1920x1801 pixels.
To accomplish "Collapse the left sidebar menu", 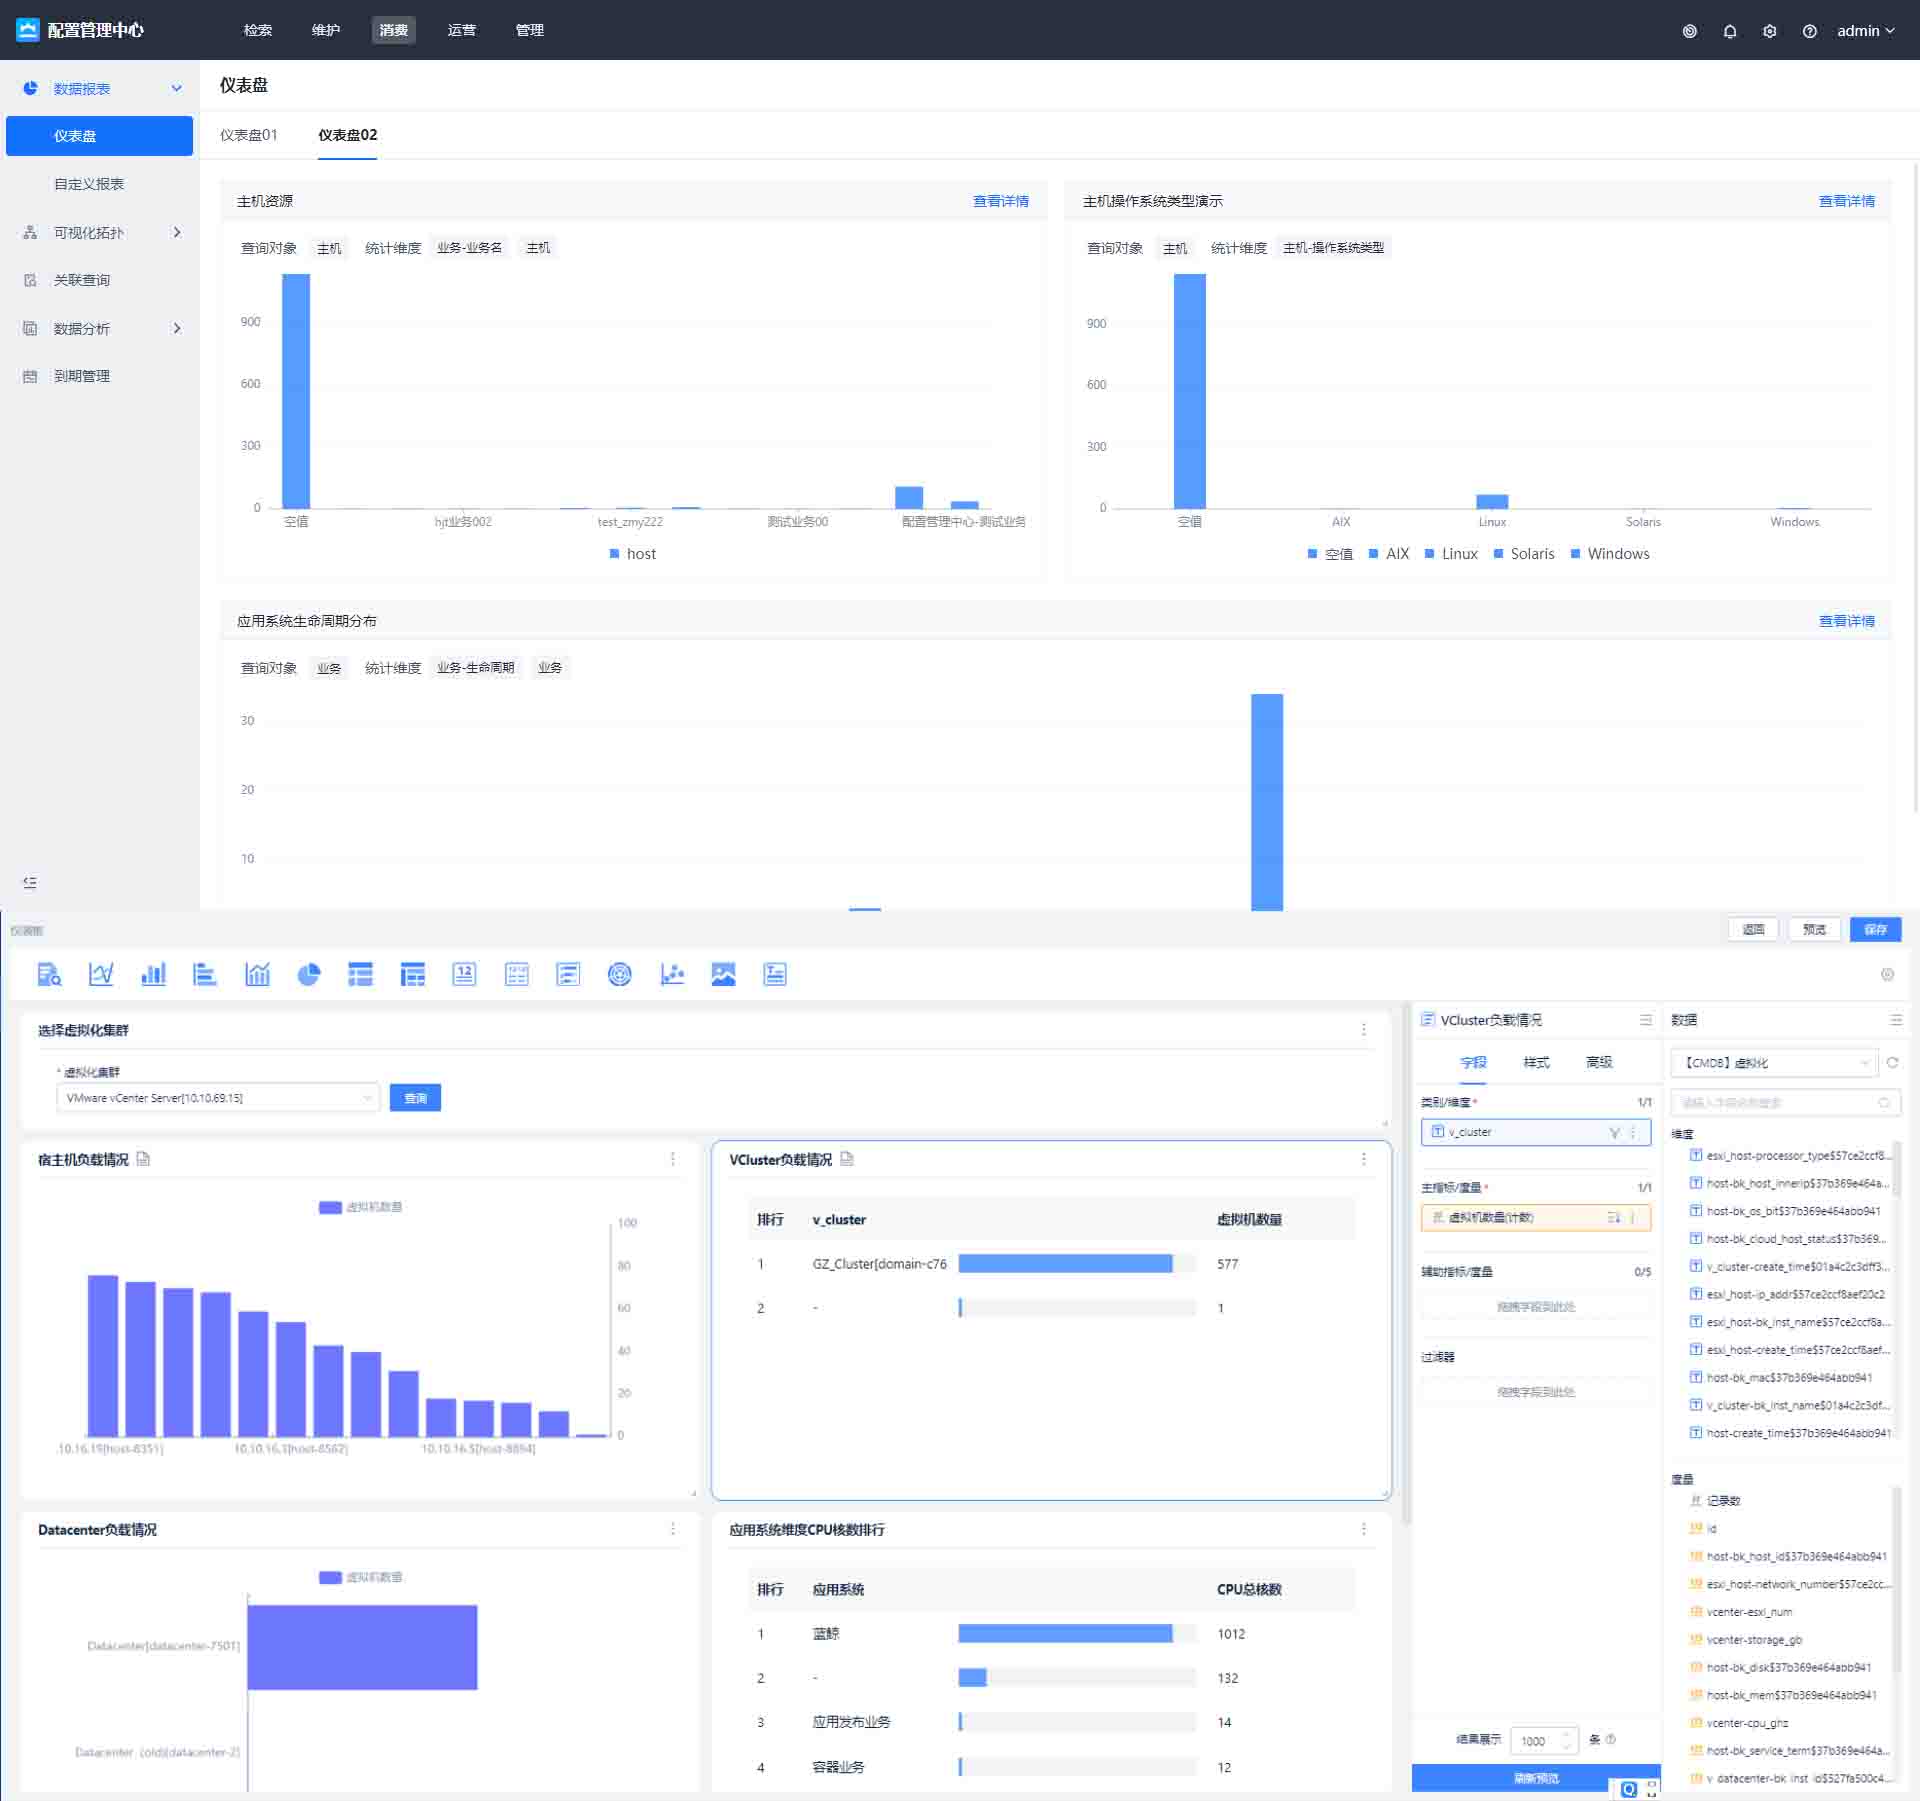I will coord(30,882).
